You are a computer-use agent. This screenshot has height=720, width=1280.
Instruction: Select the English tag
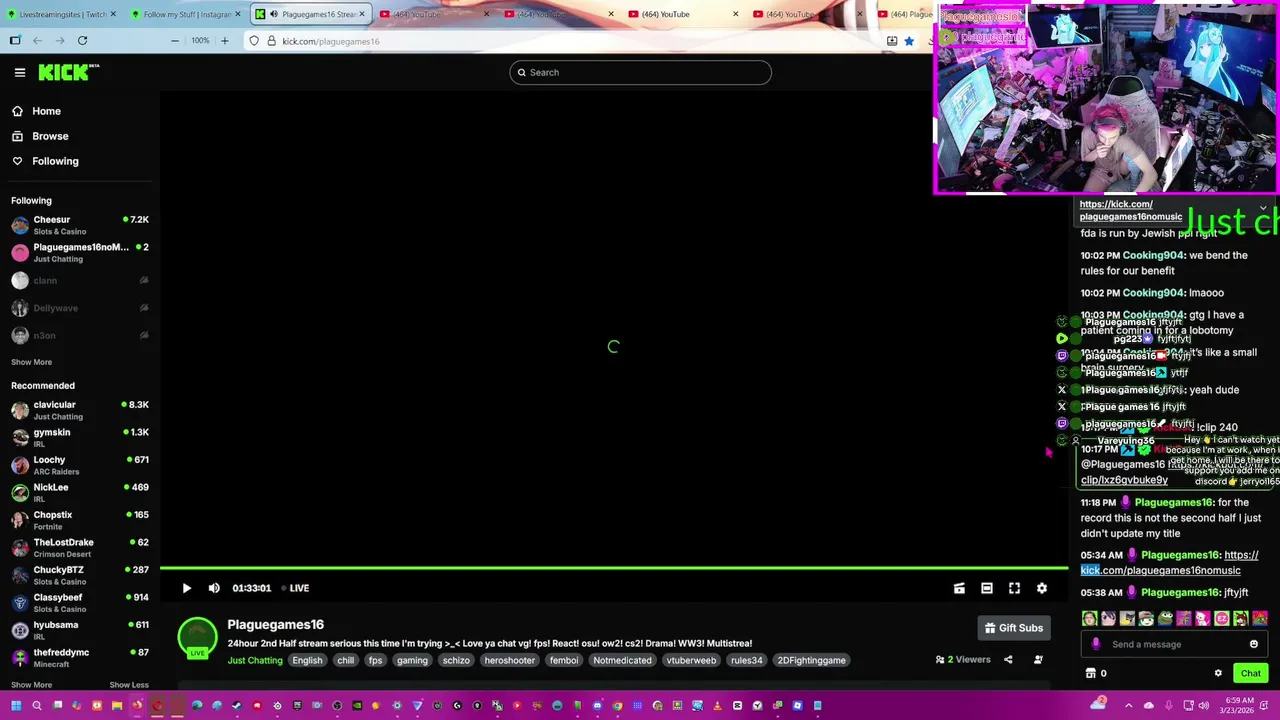pyautogui.click(x=307, y=660)
